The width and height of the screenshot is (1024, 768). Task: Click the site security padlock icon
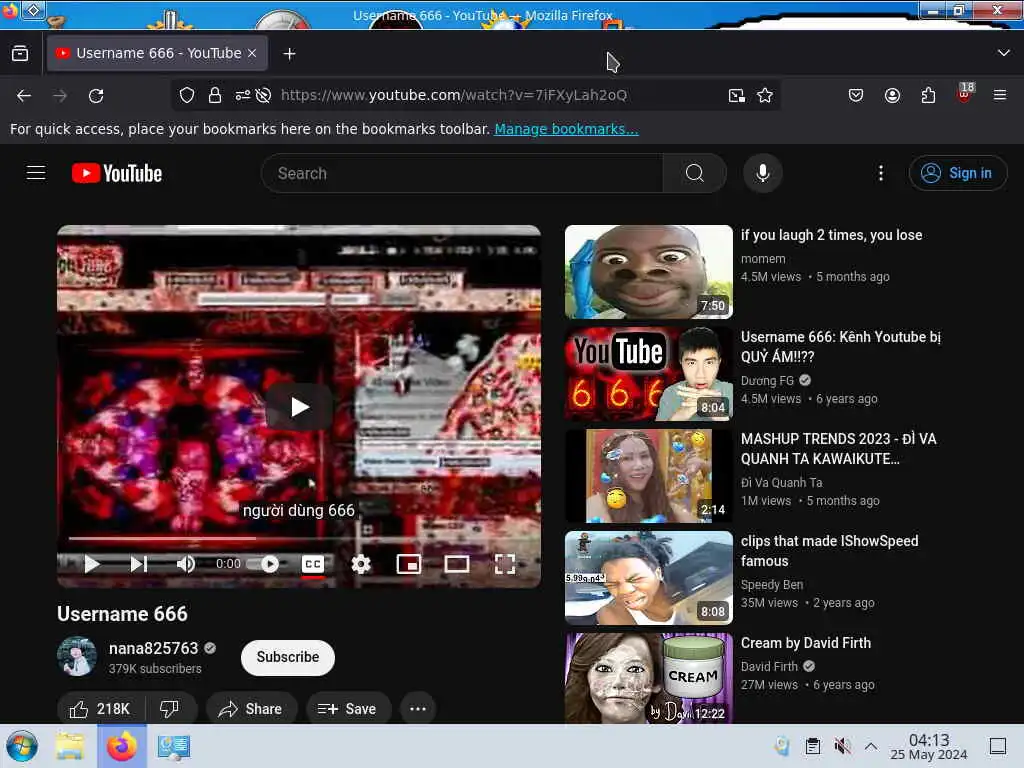(x=214, y=95)
